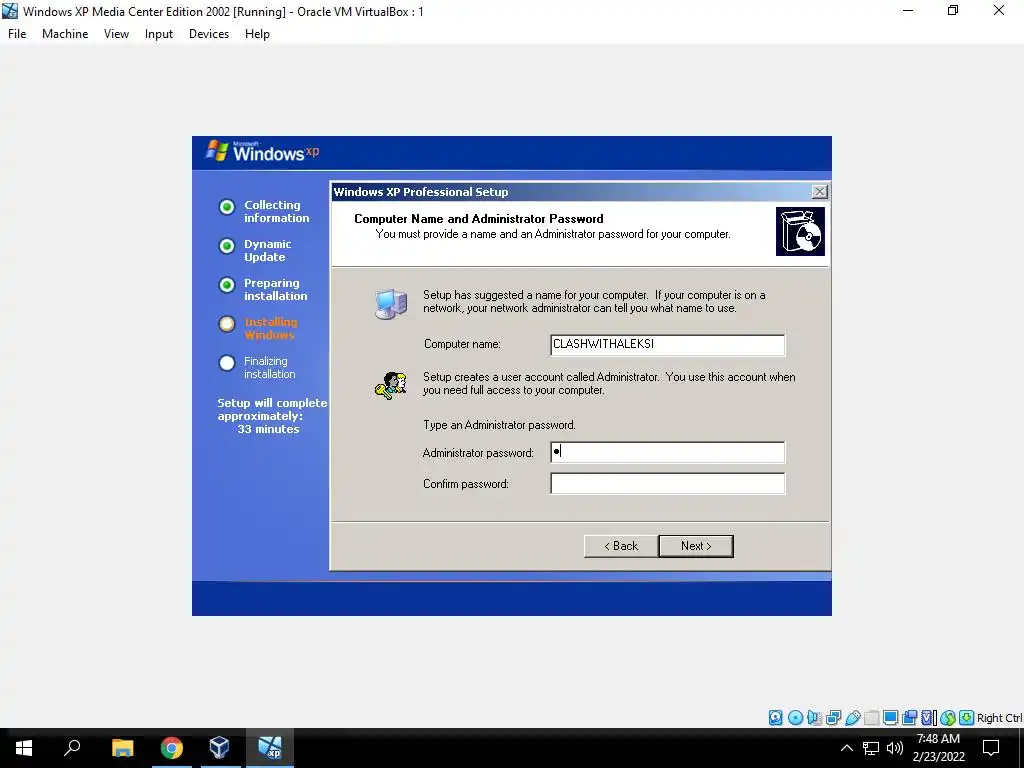Image resolution: width=1024 pixels, height=768 pixels.
Task: Close the Windows XP Professional Setup dialog
Action: pos(819,191)
